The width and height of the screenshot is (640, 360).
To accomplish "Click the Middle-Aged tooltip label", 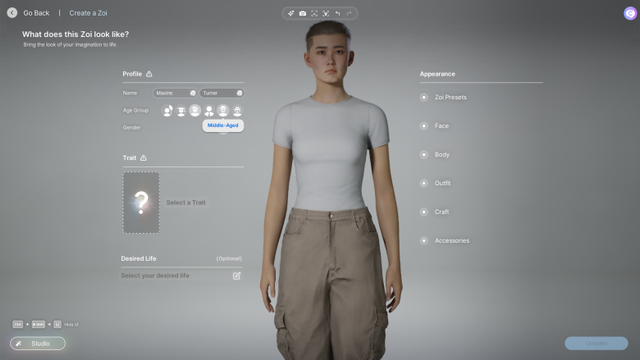I will [223, 125].
